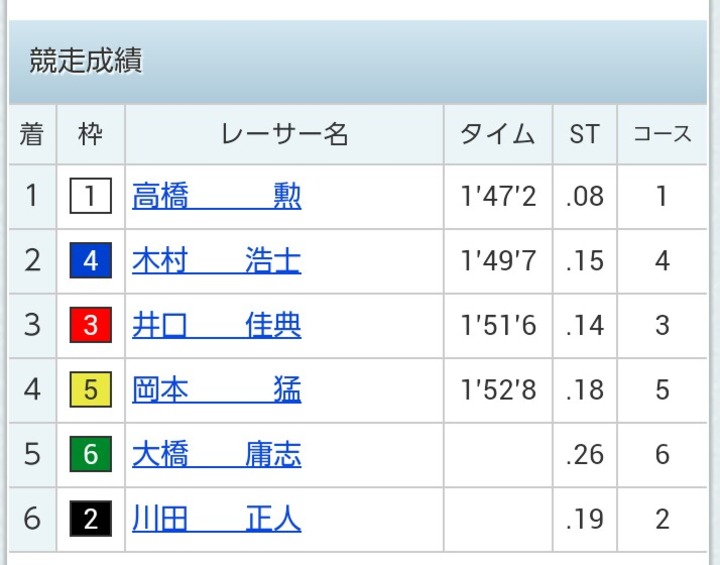Click the black lane 2 badge
720x565 pixels.
click(90, 520)
